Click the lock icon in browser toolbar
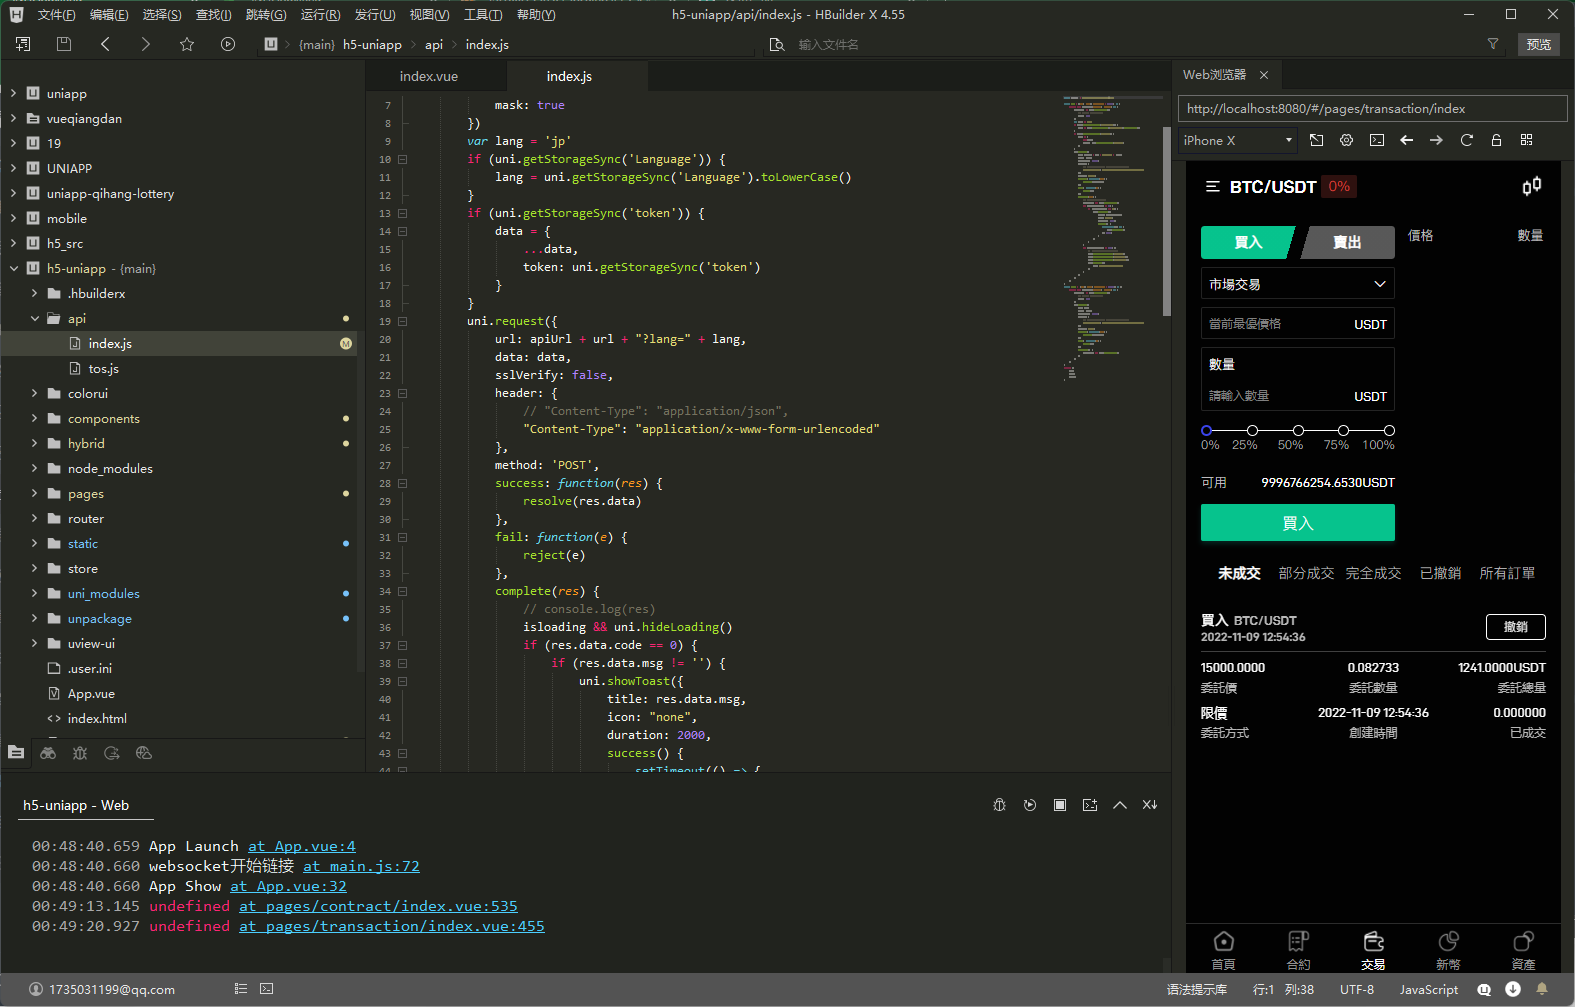This screenshot has height=1007, width=1575. pos(1497,140)
